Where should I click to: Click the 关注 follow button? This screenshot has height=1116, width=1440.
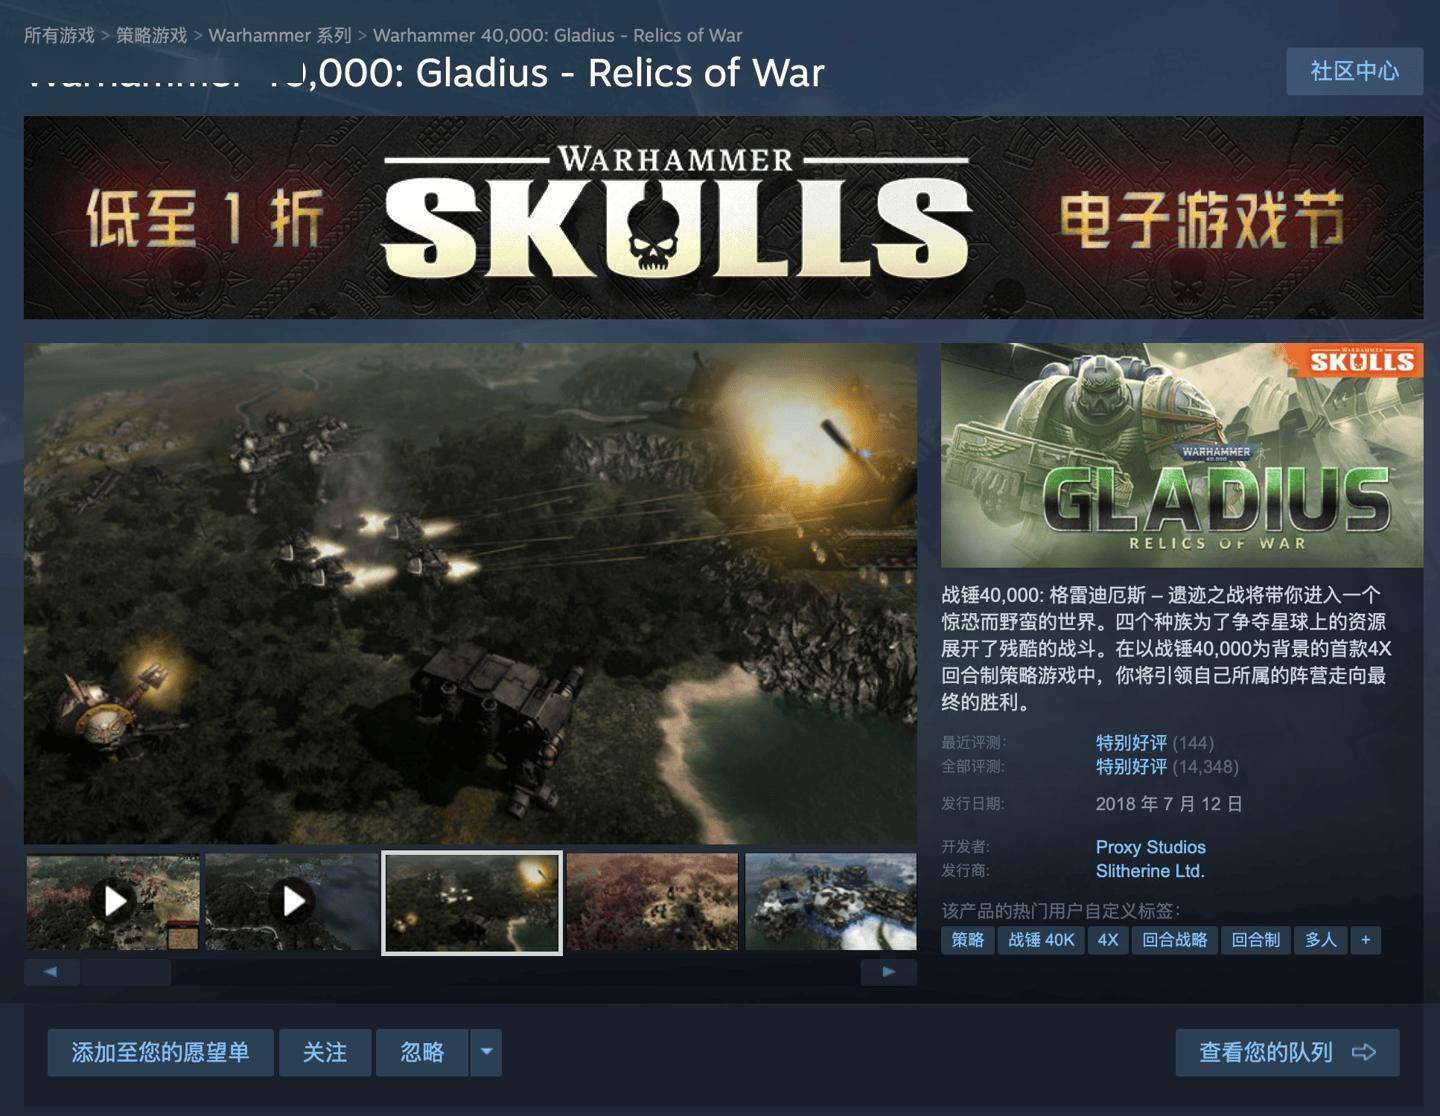tap(325, 1052)
